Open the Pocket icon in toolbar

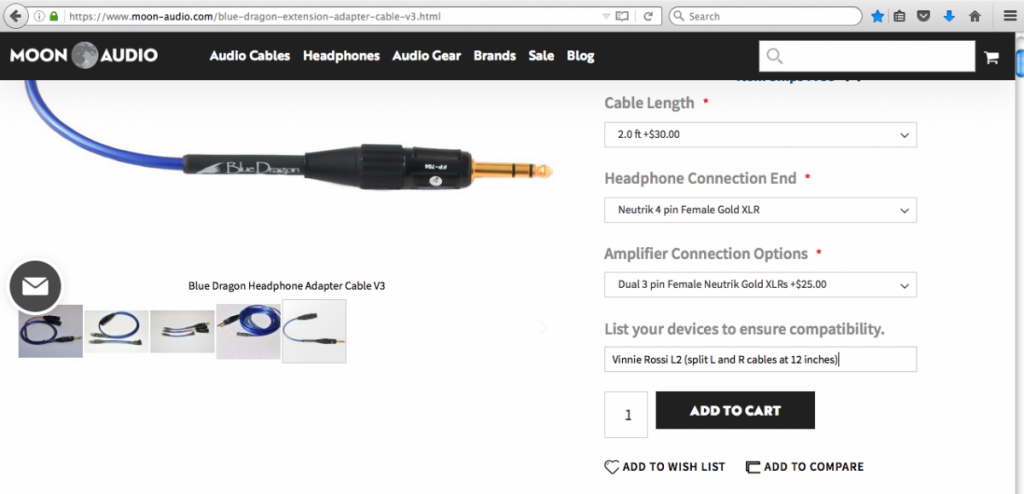pyautogui.click(x=923, y=16)
